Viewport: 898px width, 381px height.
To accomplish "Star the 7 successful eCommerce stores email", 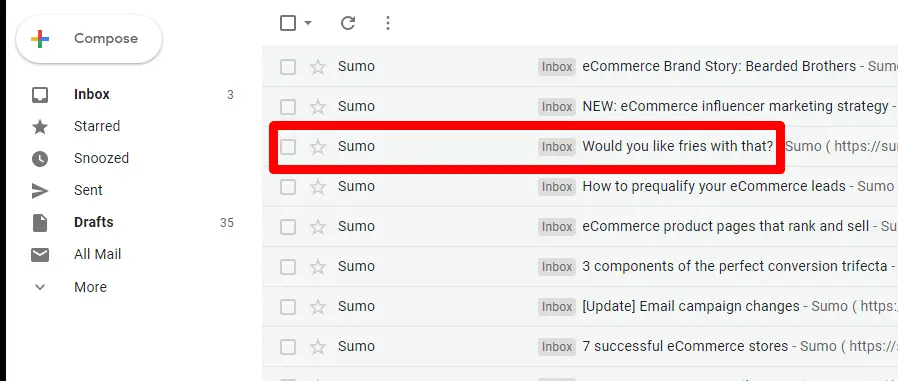I will coord(318,347).
